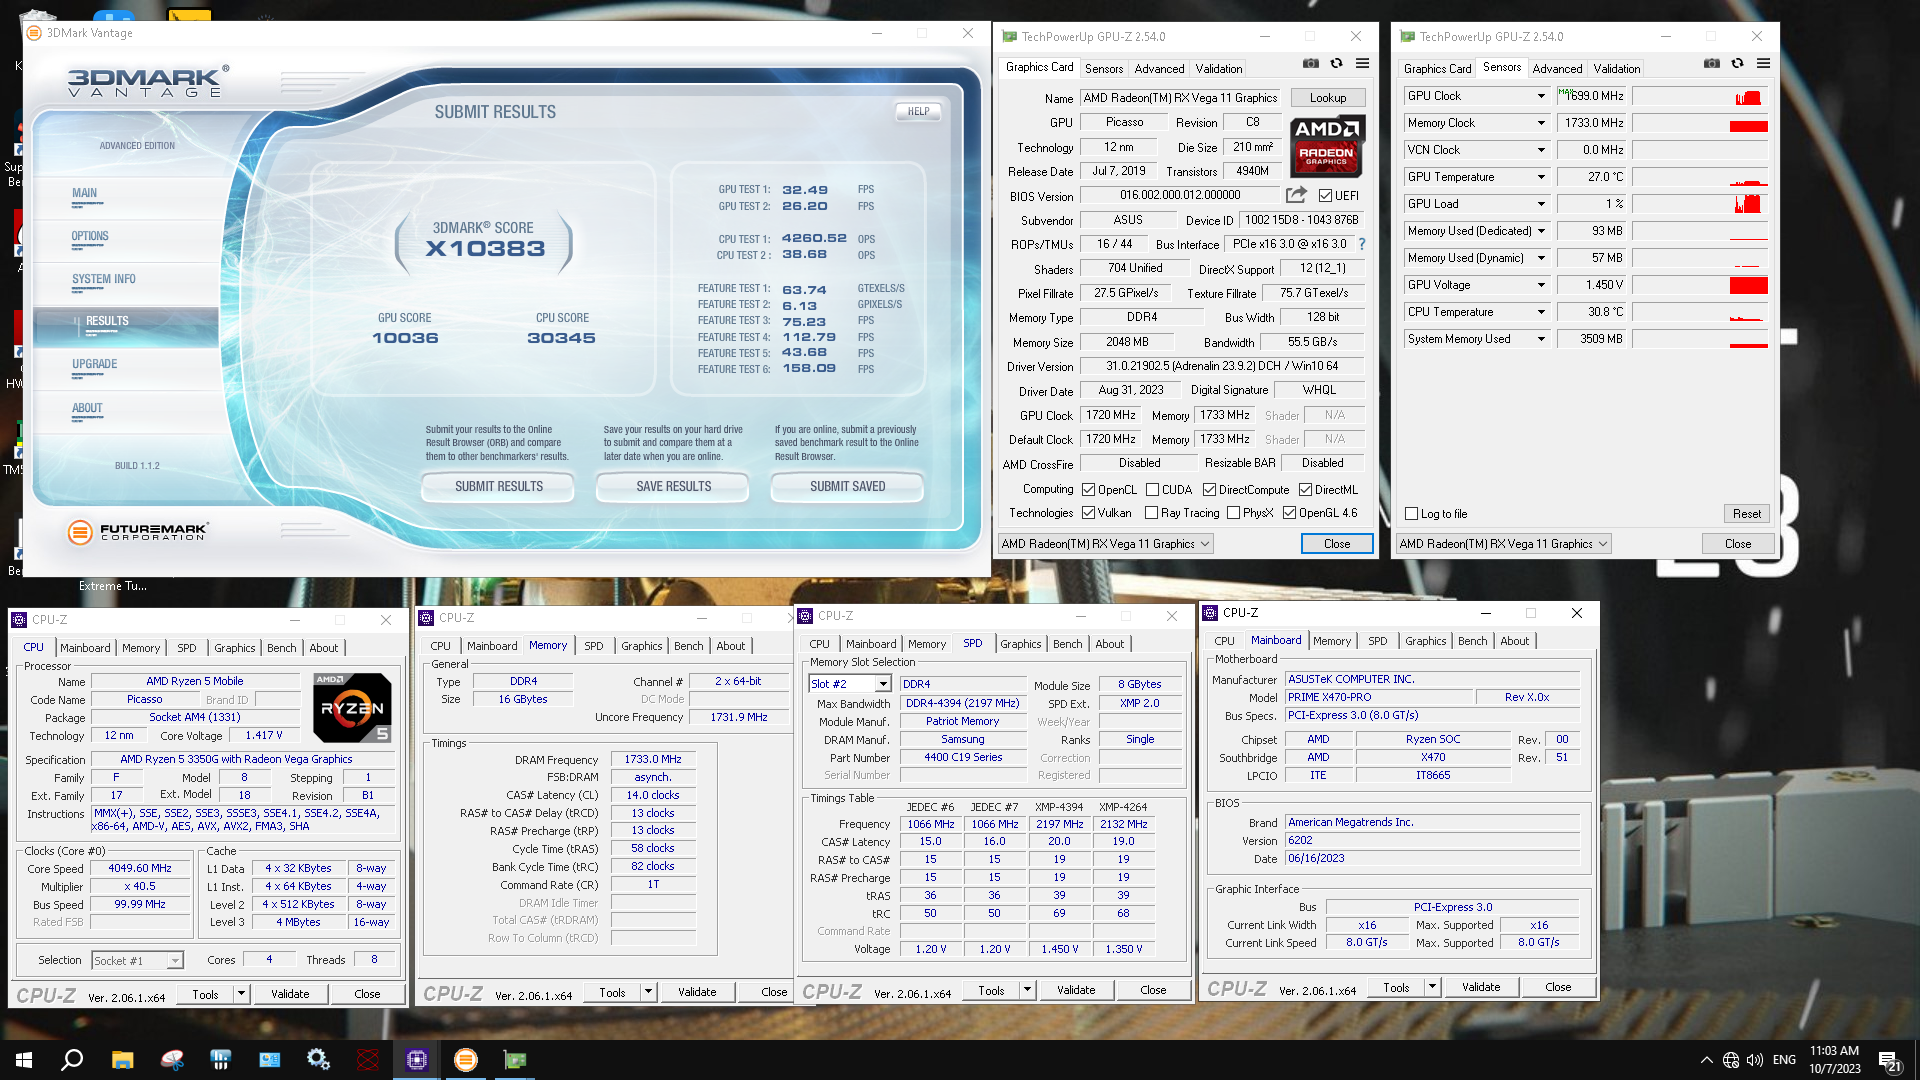This screenshot has width=1920, height=1080.
Task: Open the Options section in 3DMark Vantage
Action: [90, 237]
